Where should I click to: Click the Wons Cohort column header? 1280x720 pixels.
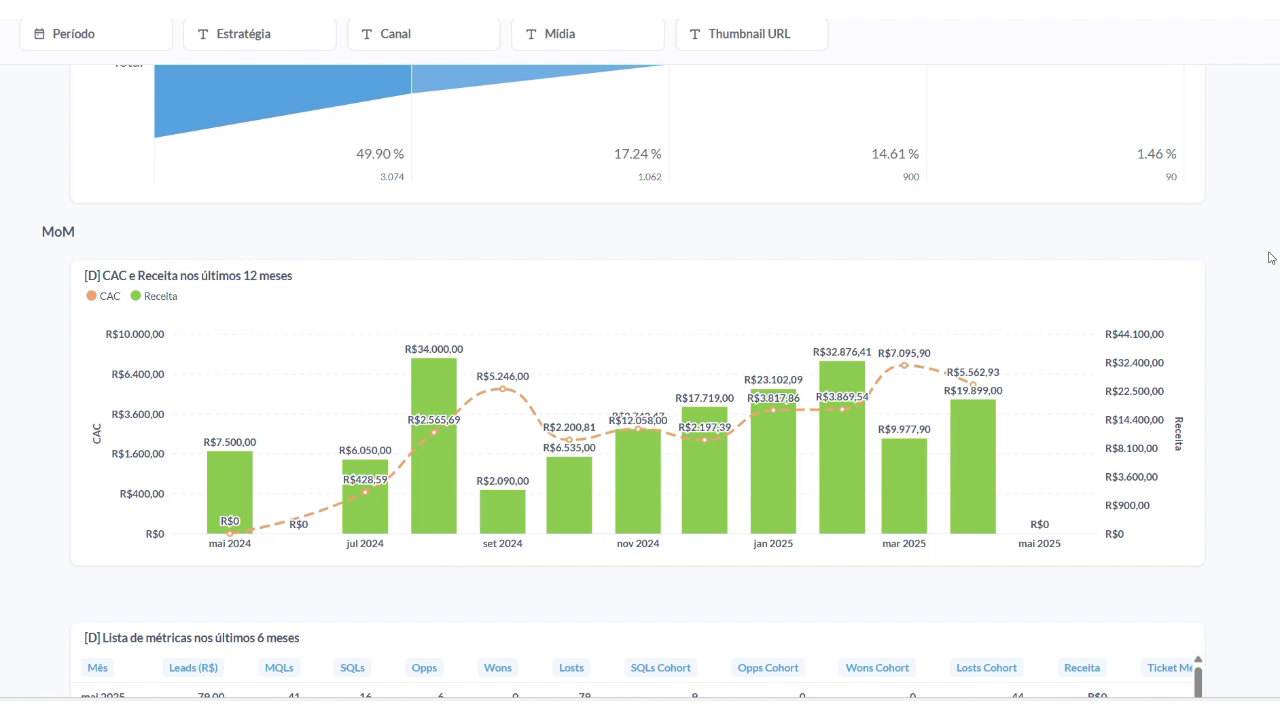click(x=877, y=668)
